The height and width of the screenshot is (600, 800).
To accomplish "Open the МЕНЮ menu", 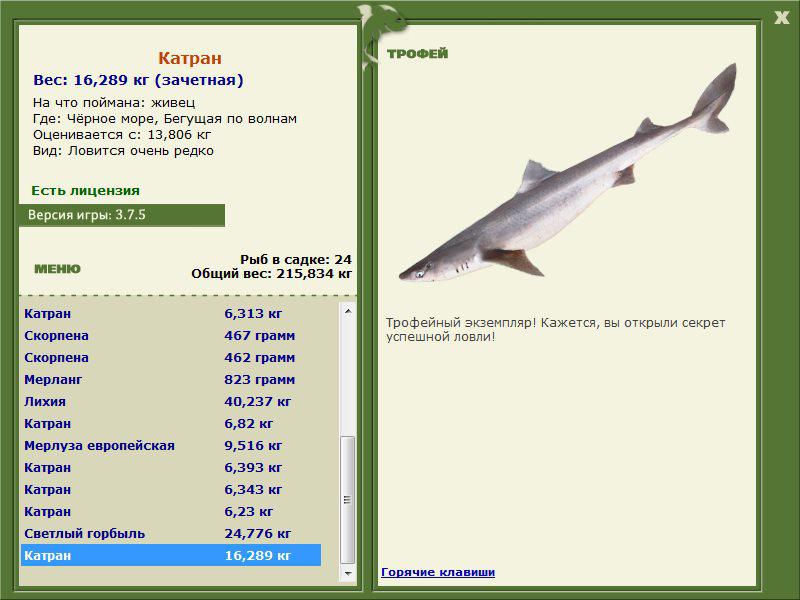I will 57,269.
